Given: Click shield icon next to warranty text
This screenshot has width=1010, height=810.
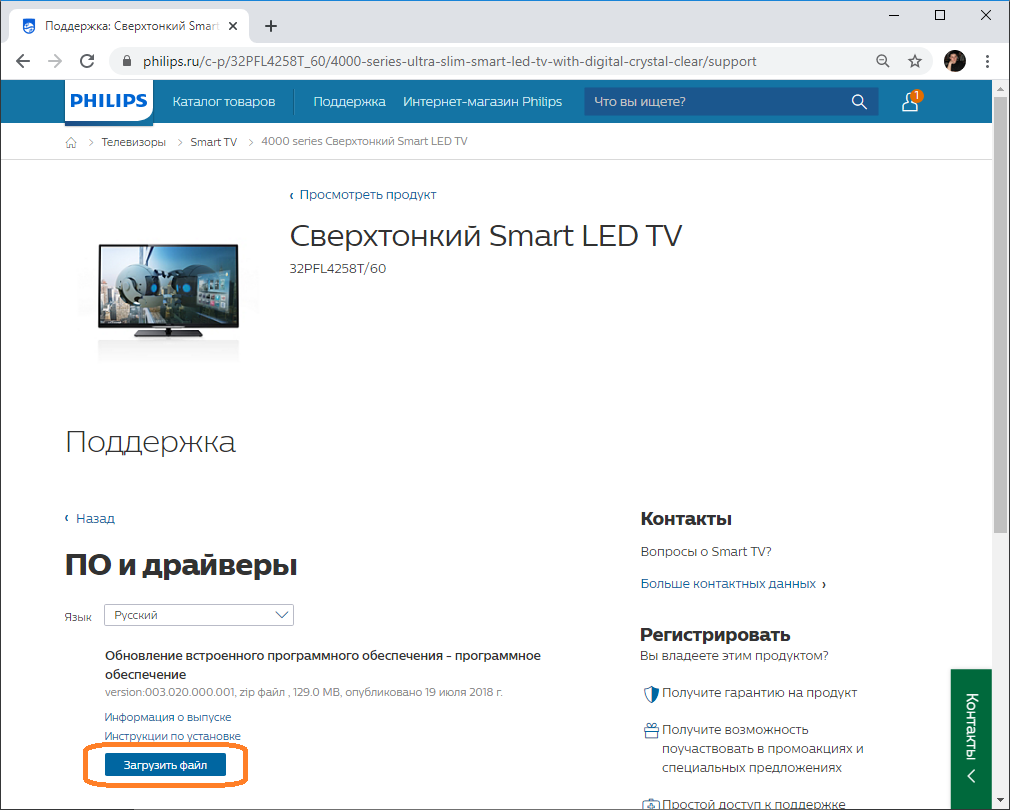Looking at the screenshot, I should [651, 693].
